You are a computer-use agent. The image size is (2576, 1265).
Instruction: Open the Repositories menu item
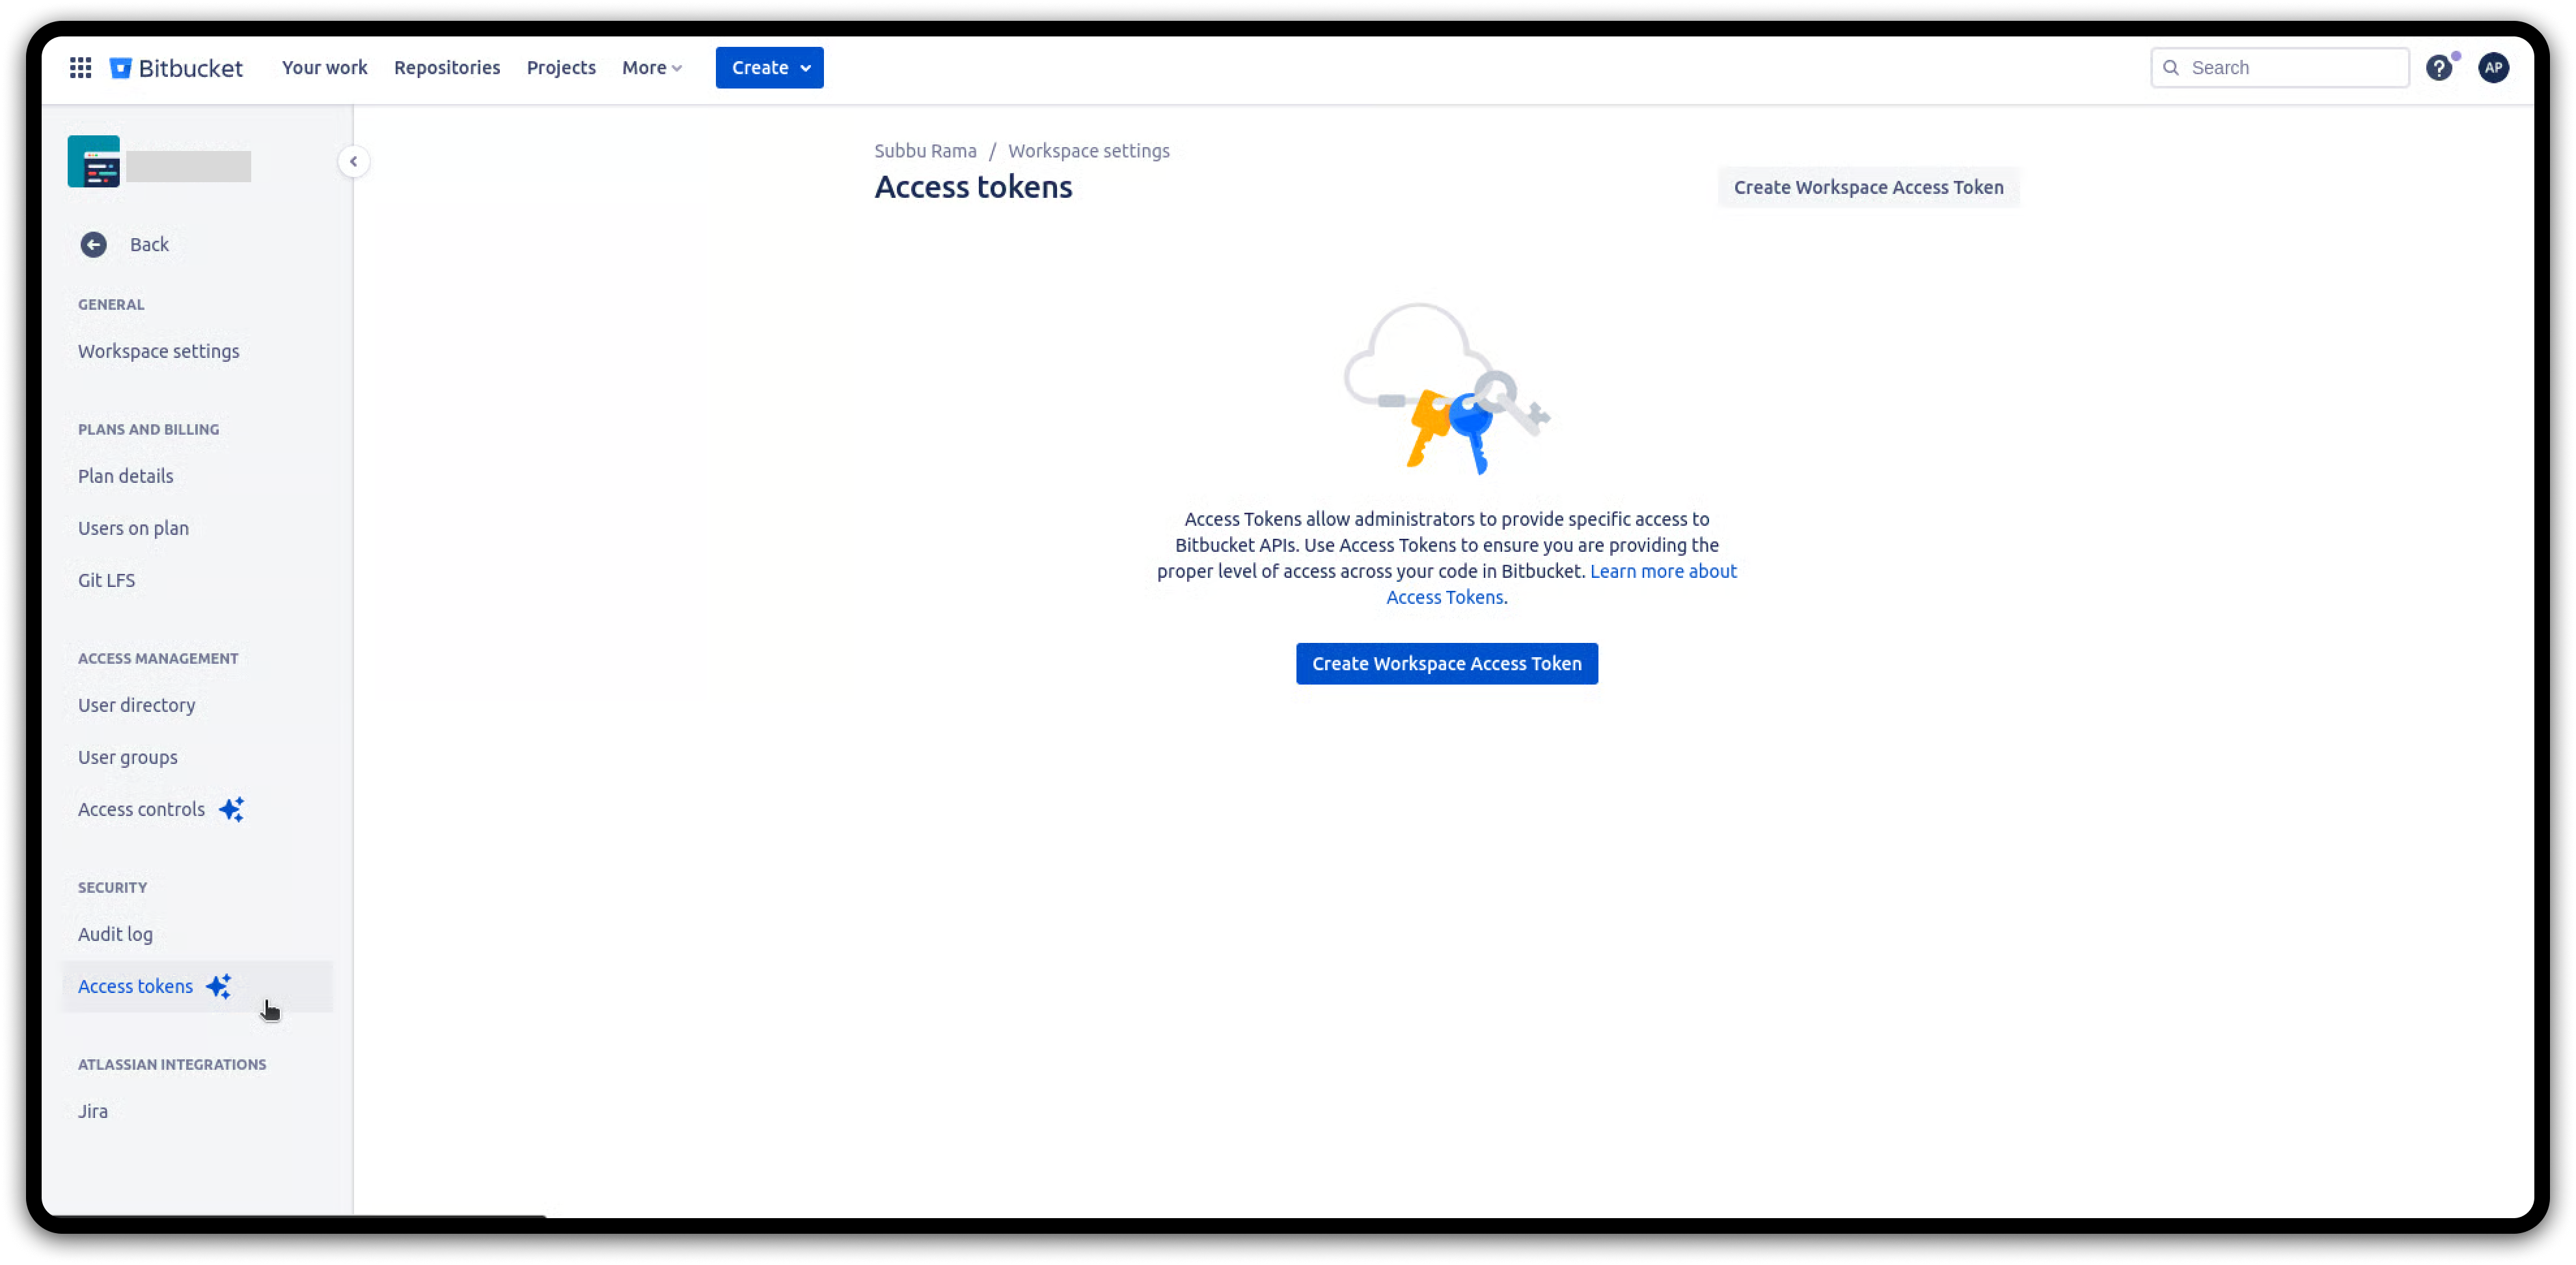click(x=447, y=68)
